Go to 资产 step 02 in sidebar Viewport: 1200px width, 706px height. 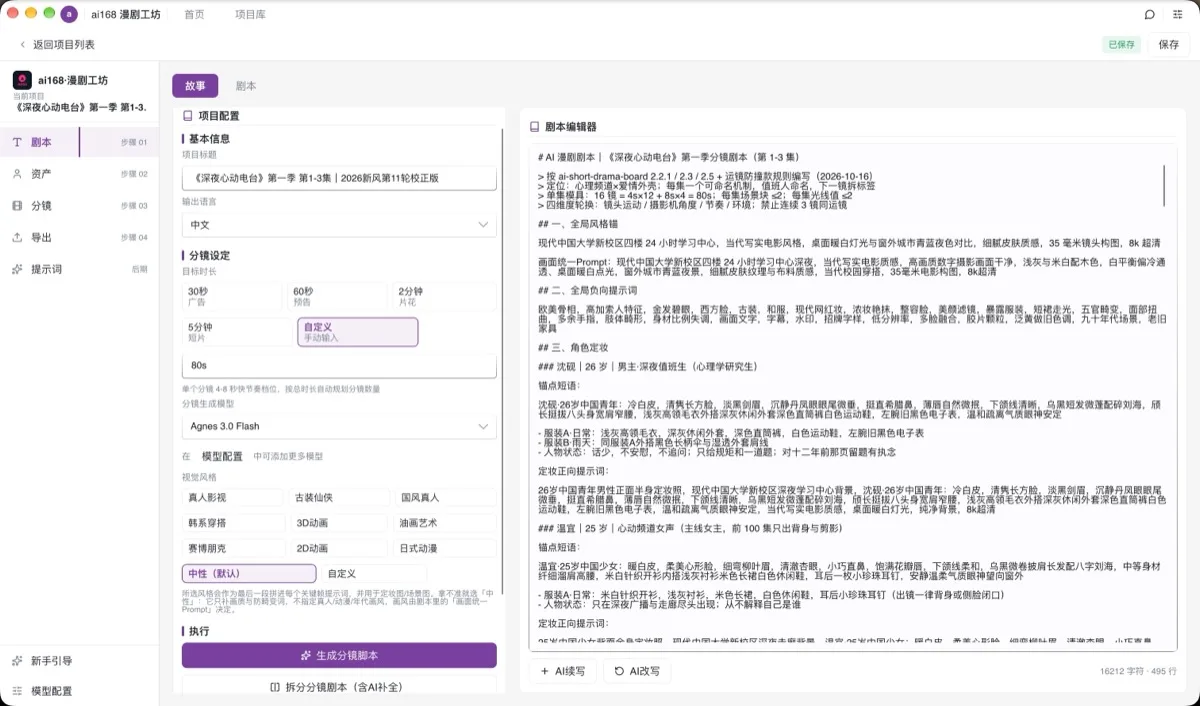(79, 174)
